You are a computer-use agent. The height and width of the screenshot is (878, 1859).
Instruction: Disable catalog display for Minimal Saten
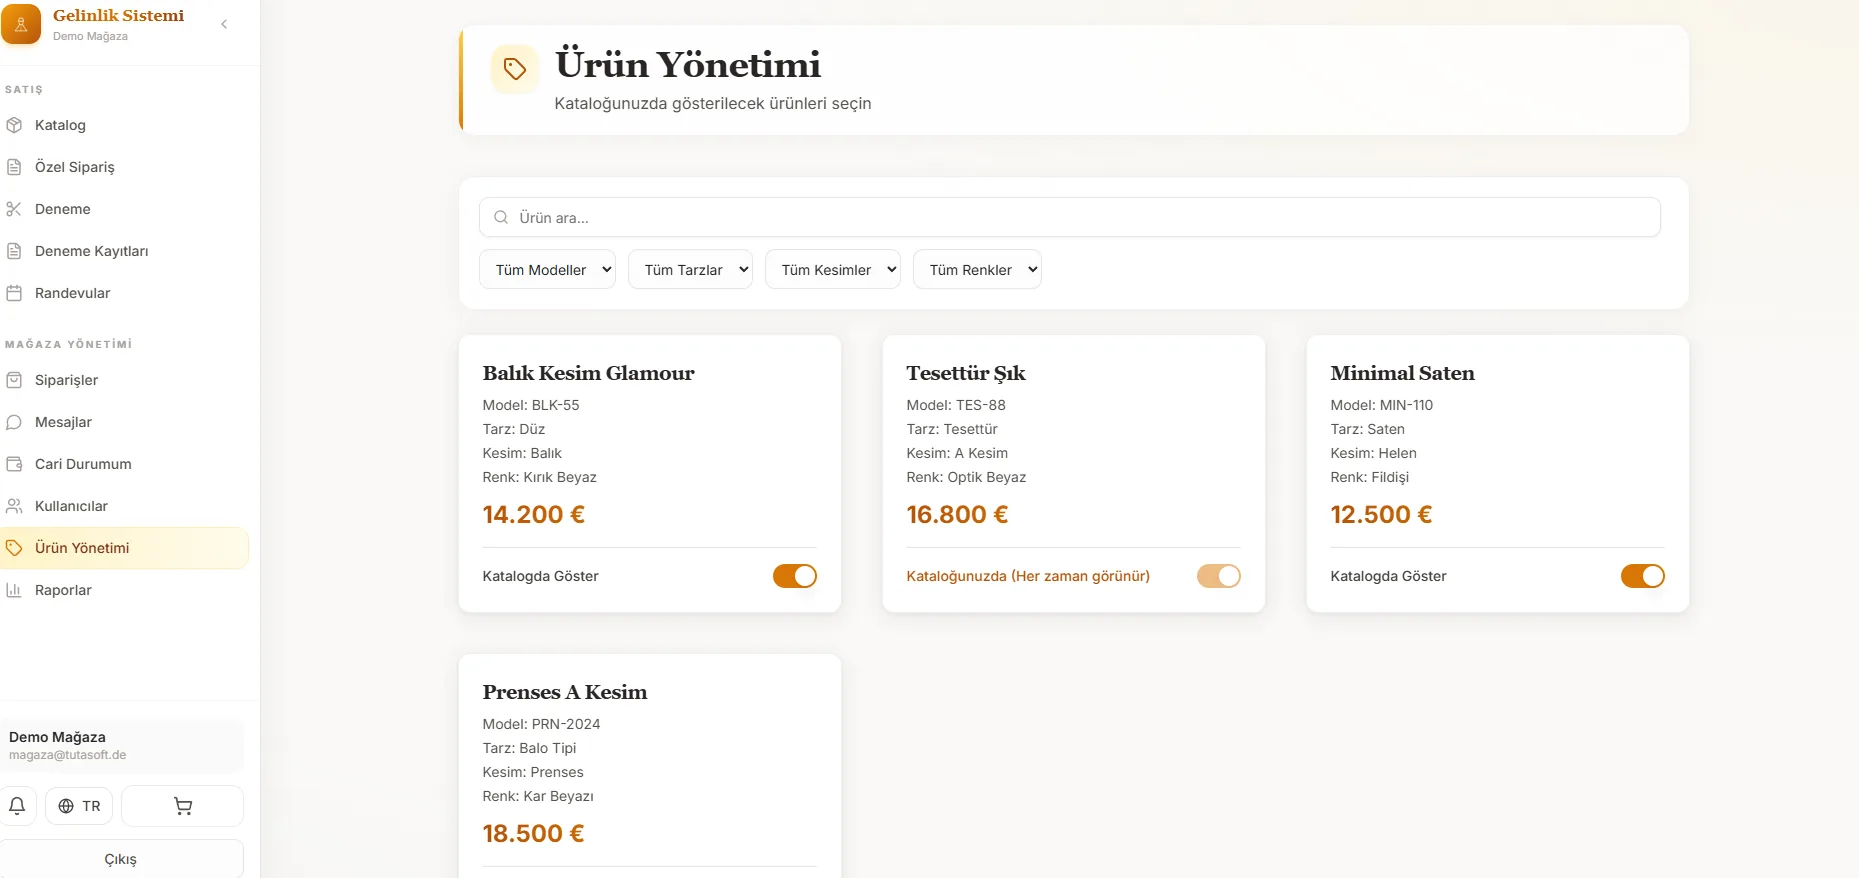tap(1643, 576)
